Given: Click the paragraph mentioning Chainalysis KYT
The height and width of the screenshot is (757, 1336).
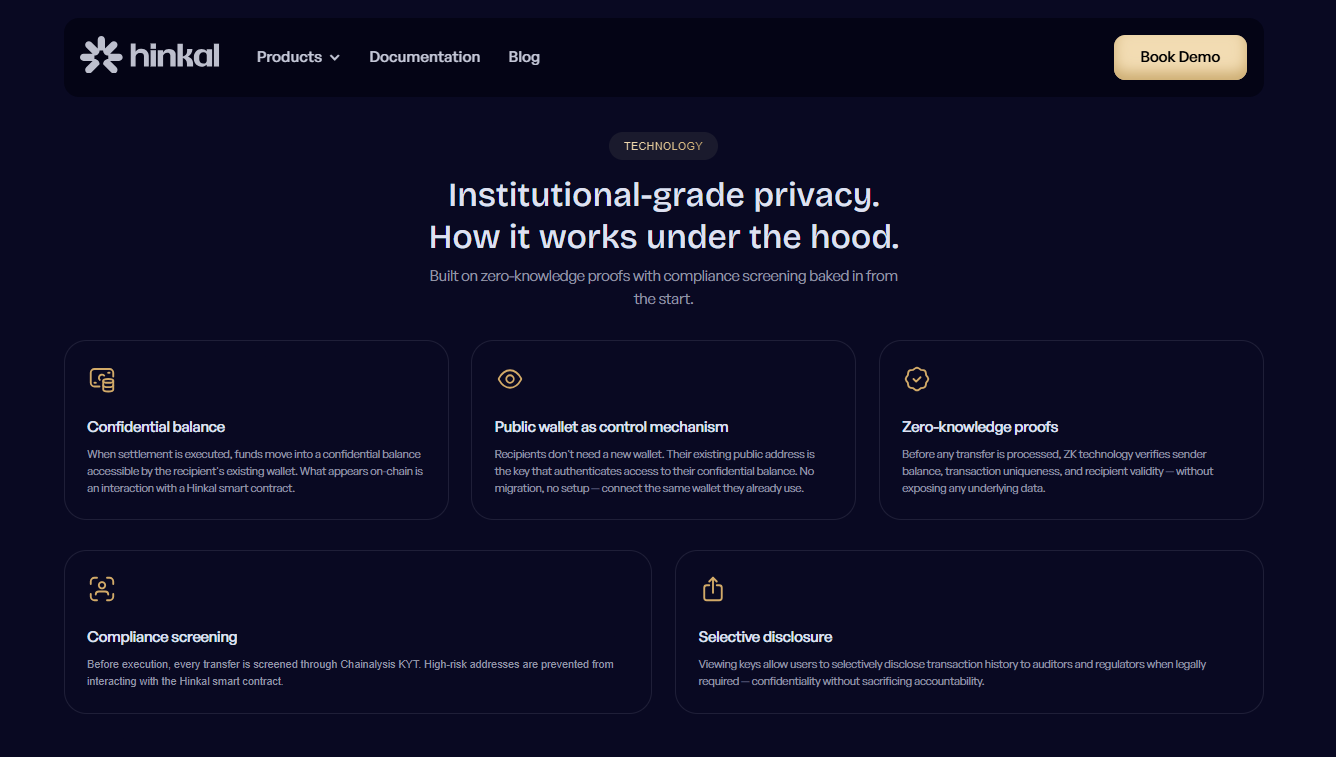Looking at the screenshot, I should click(350, 672).
